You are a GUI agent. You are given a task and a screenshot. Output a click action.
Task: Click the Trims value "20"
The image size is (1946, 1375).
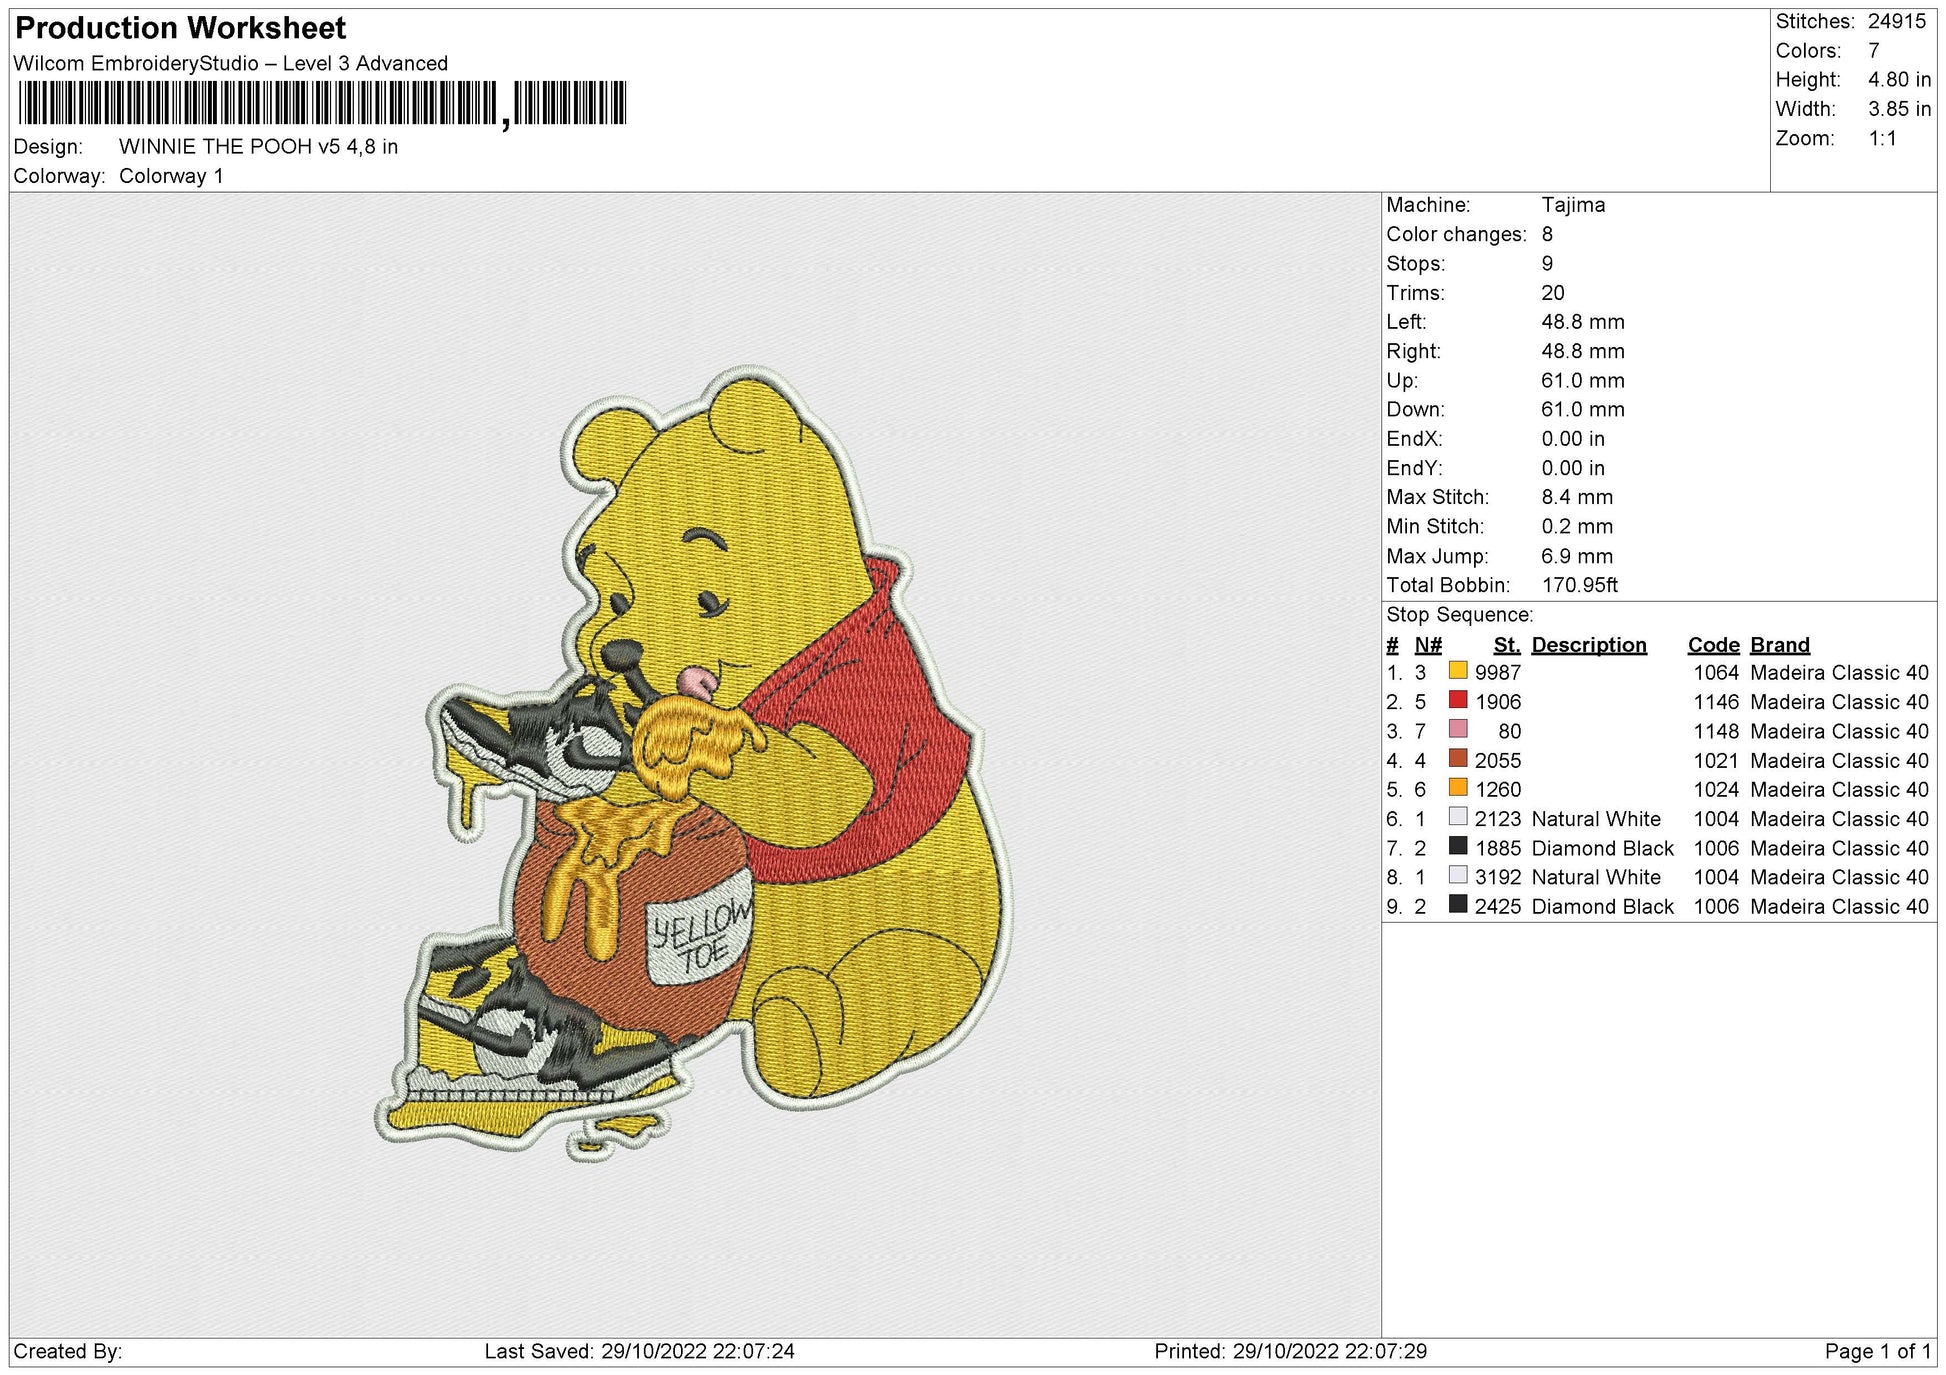(1553, 292)
